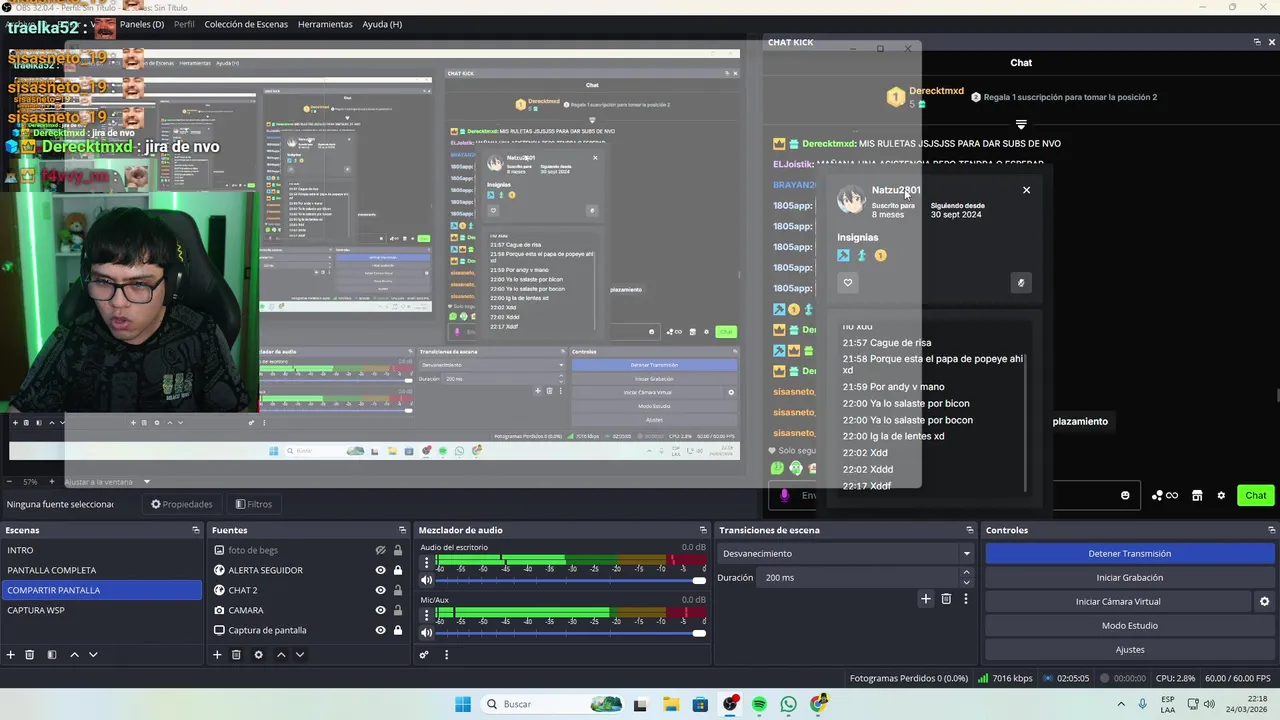Add a new scene in Escenas panel

click(11, 655)
